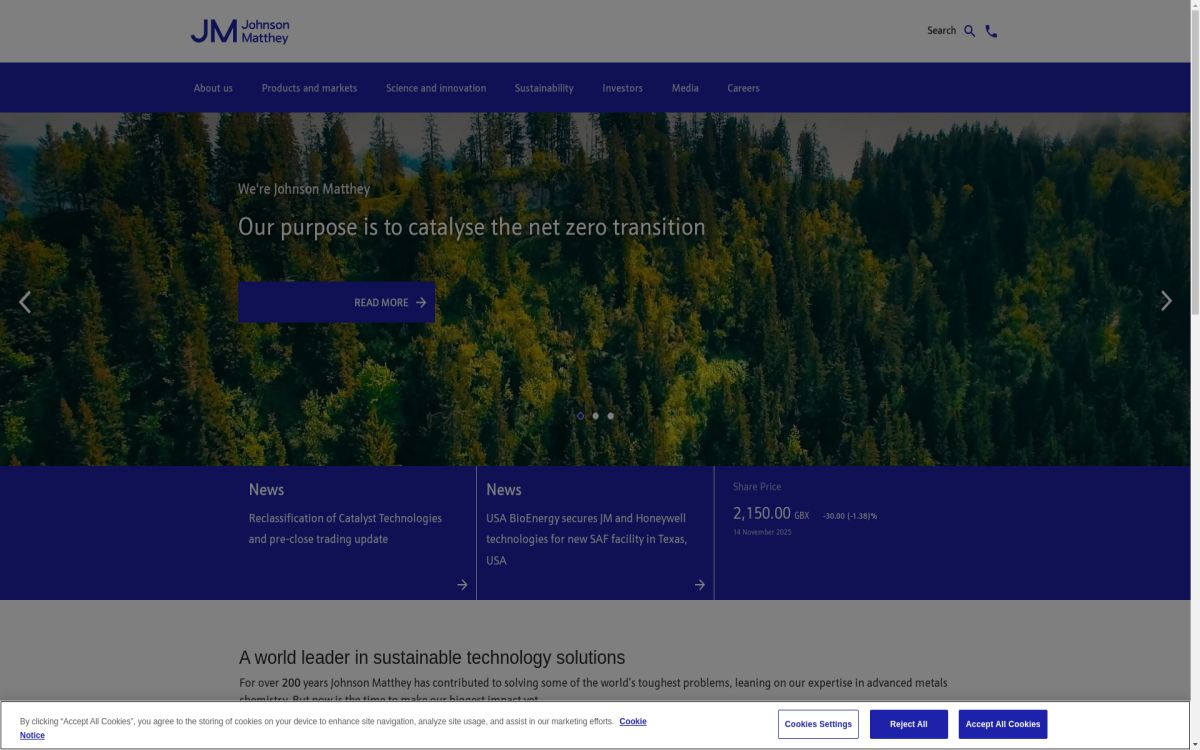Select the first carousel slide dot

[x=580, y=416]
